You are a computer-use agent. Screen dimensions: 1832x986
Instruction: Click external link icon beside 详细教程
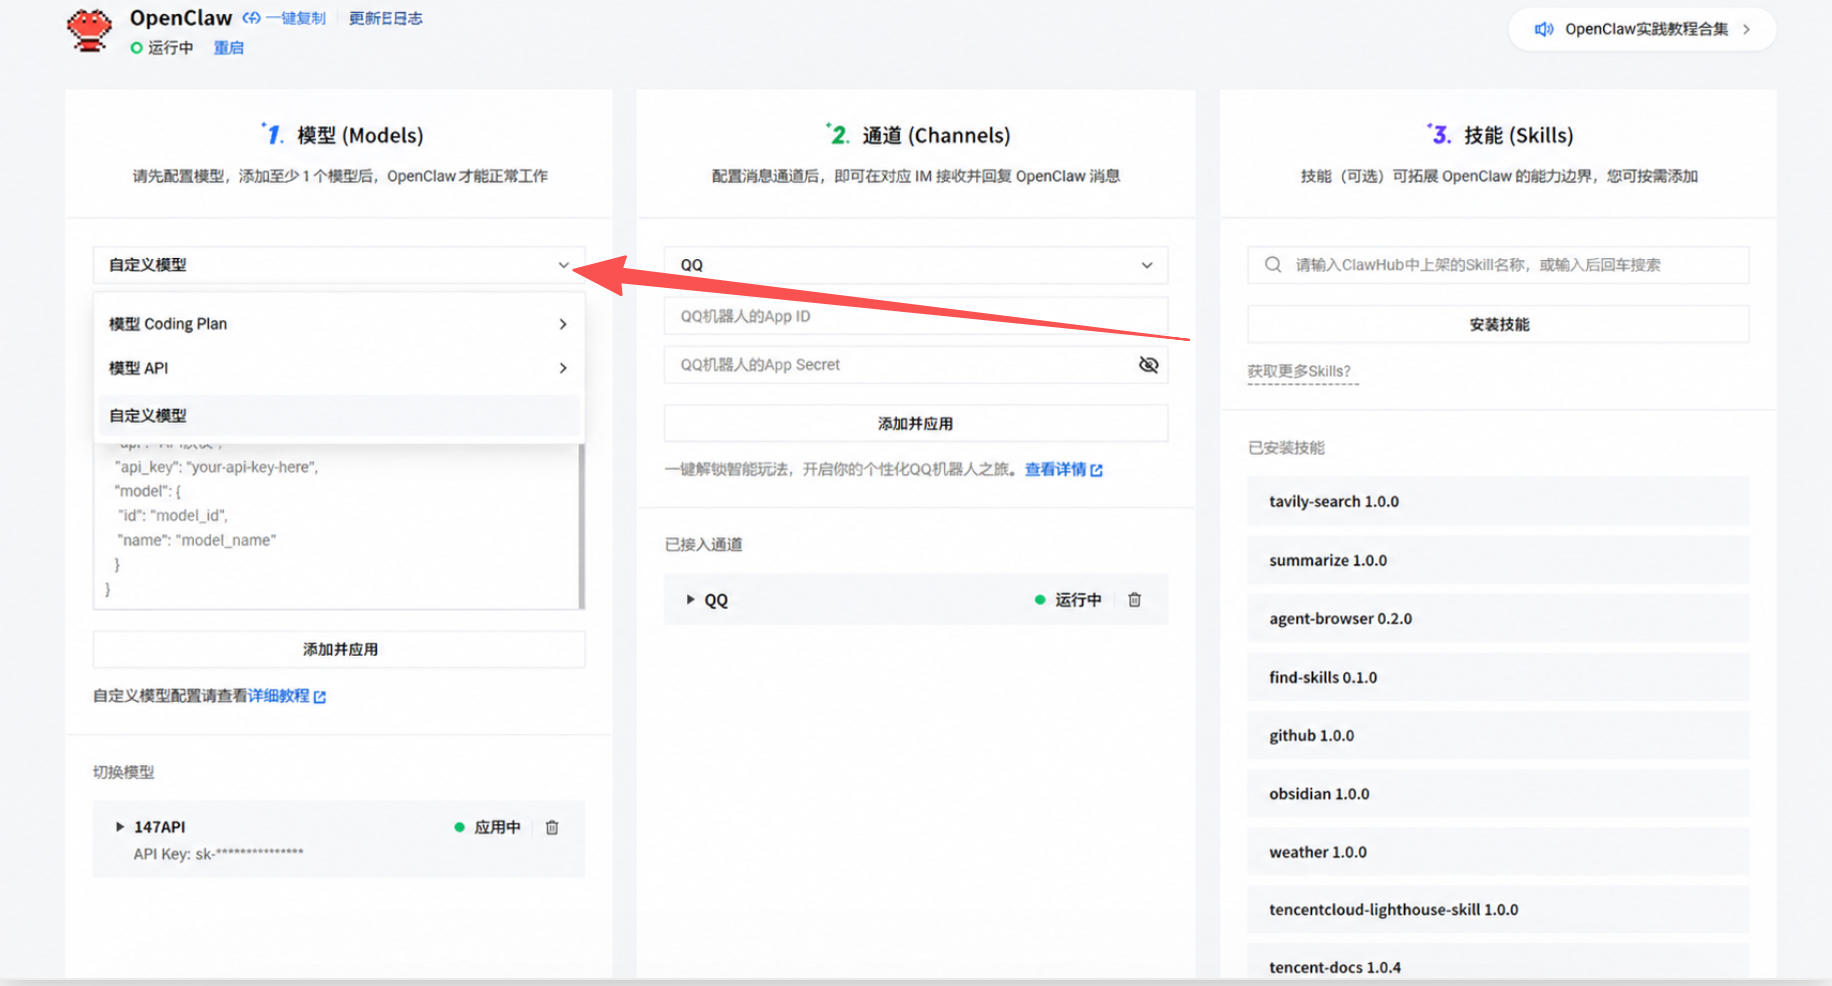(x=320, y=696)
